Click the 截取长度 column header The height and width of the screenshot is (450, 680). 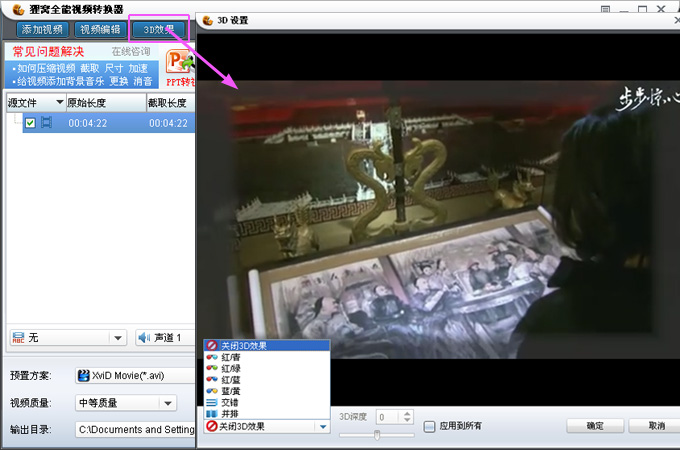pyautogui.click(x=170, y=103)
